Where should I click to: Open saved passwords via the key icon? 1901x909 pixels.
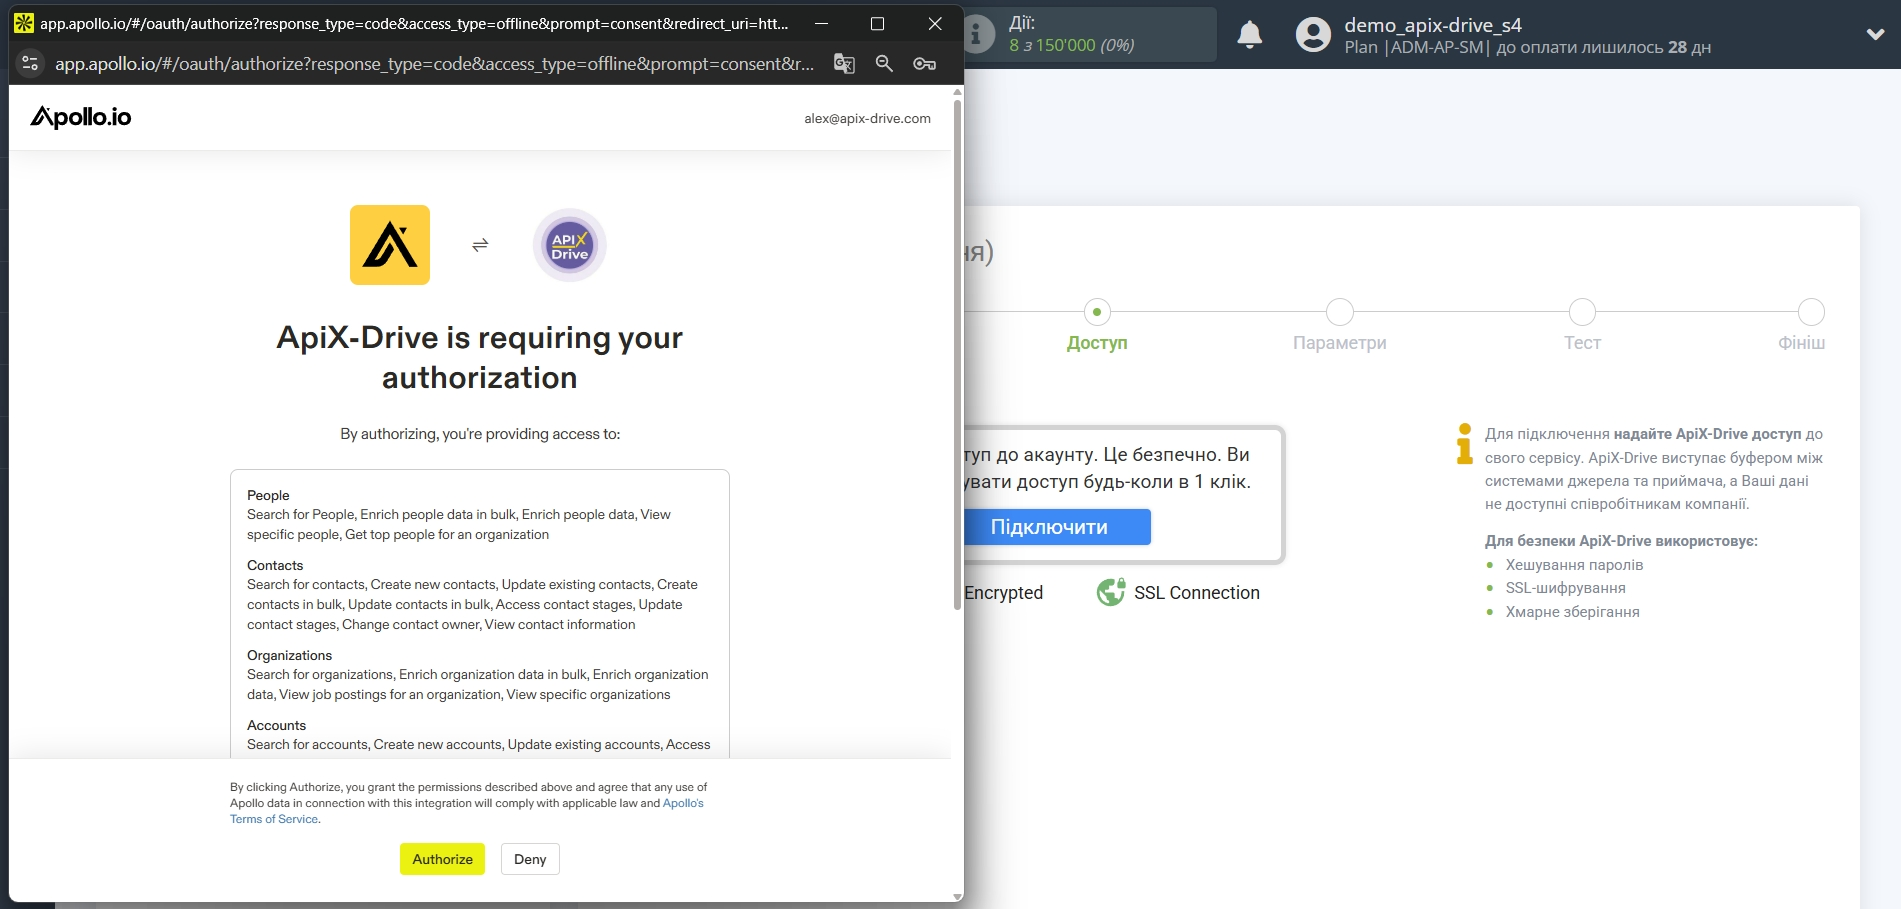pyautogui.click(x=924, y=63)
